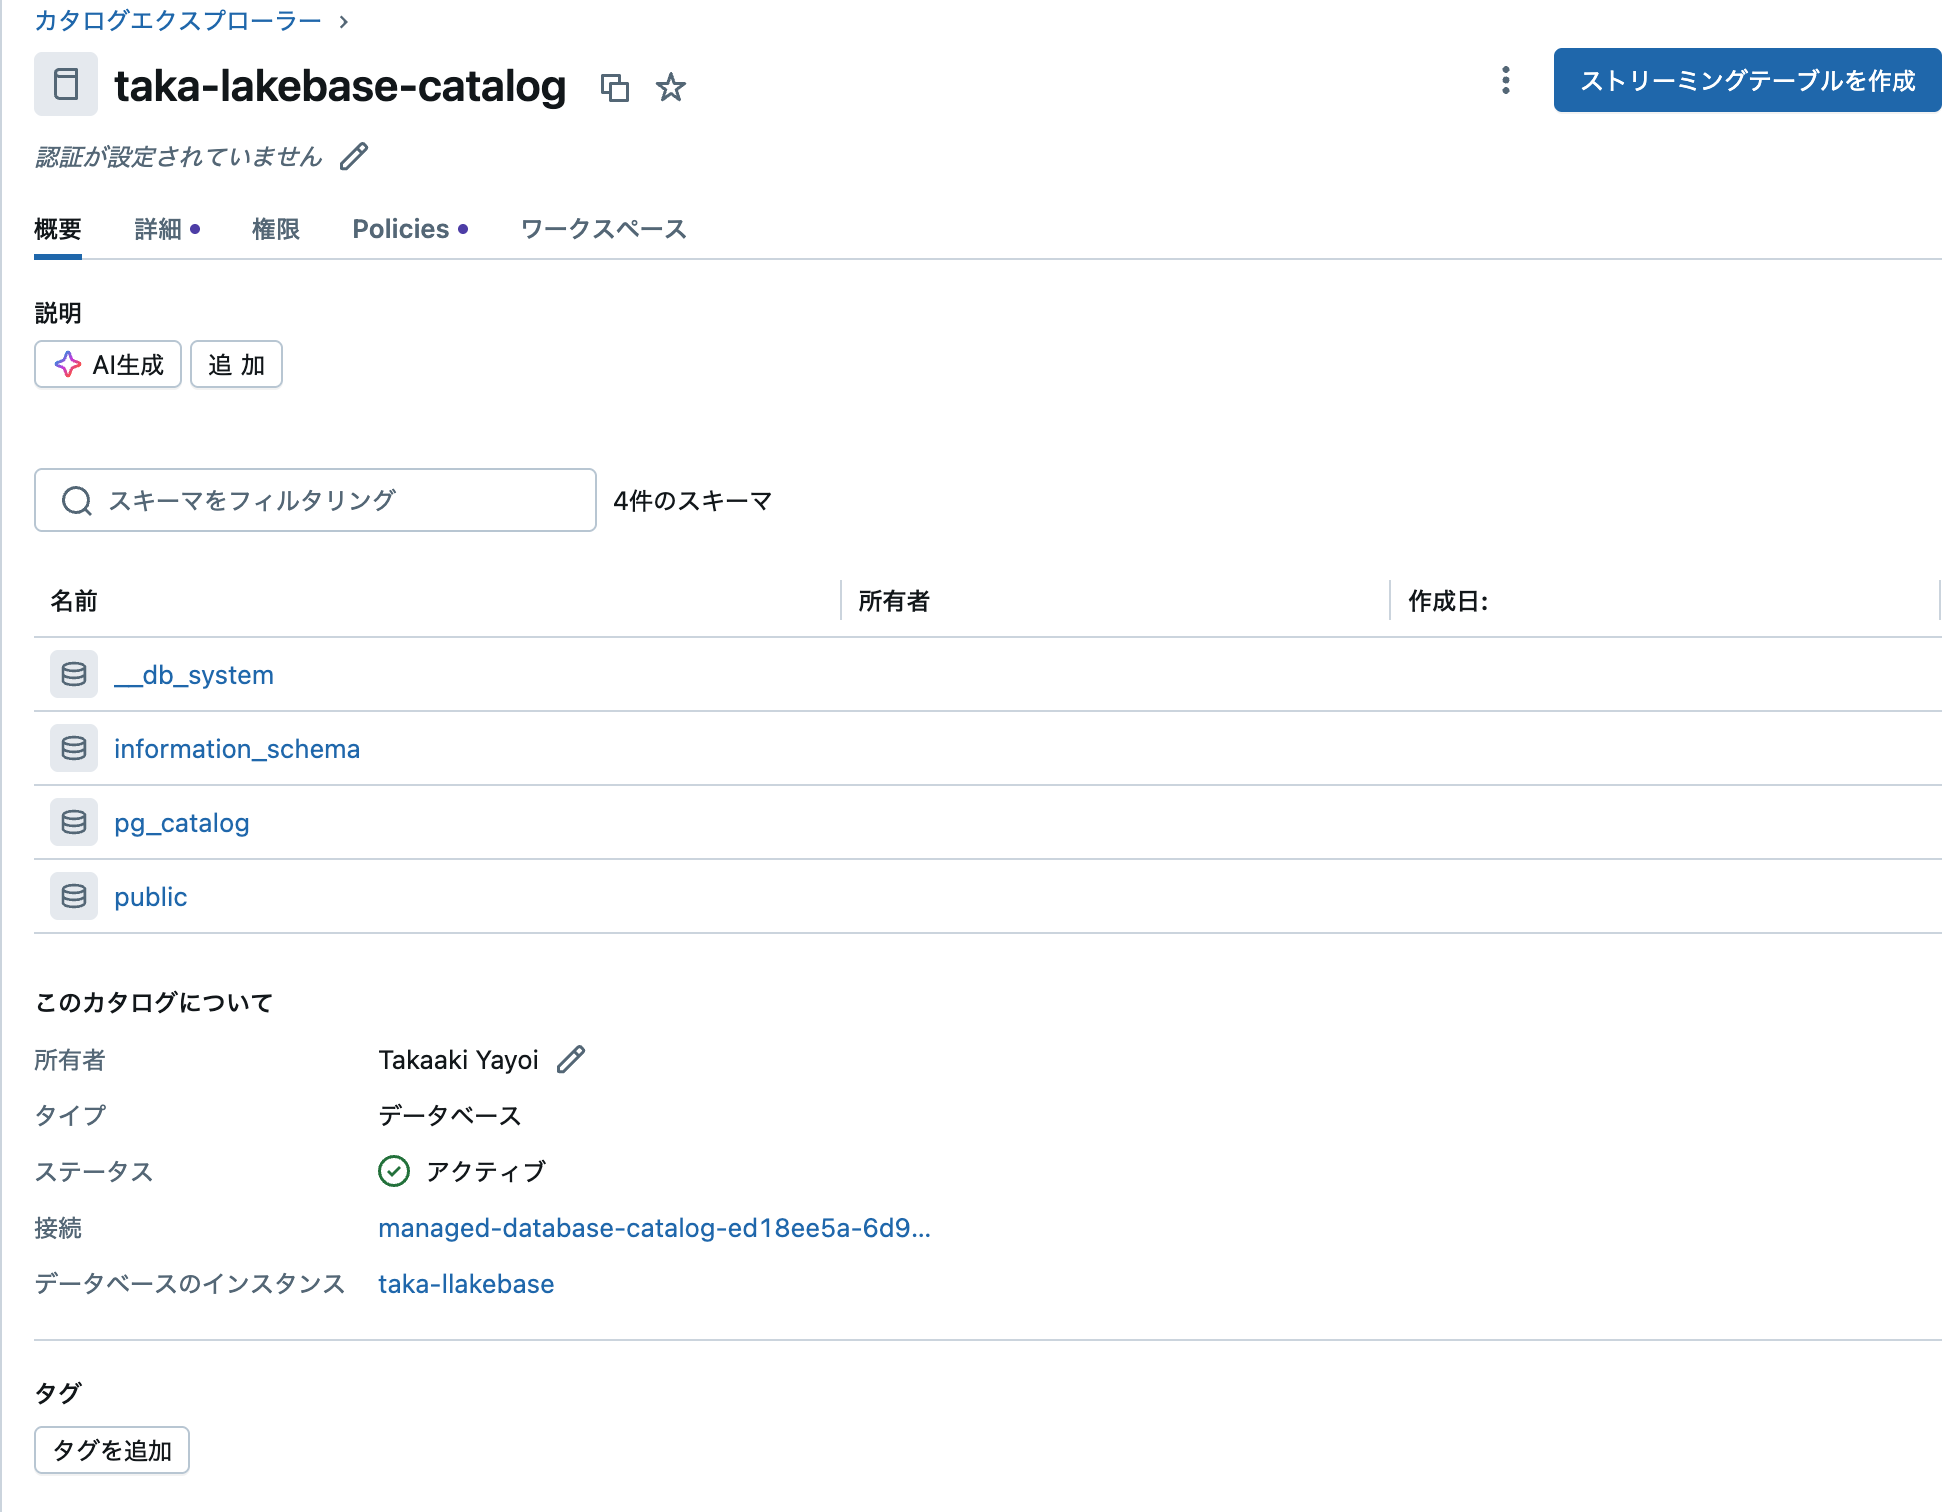Click the magnifier in the schema filter
This screenshot has width=1958, height=1512.
pos(76,500)
